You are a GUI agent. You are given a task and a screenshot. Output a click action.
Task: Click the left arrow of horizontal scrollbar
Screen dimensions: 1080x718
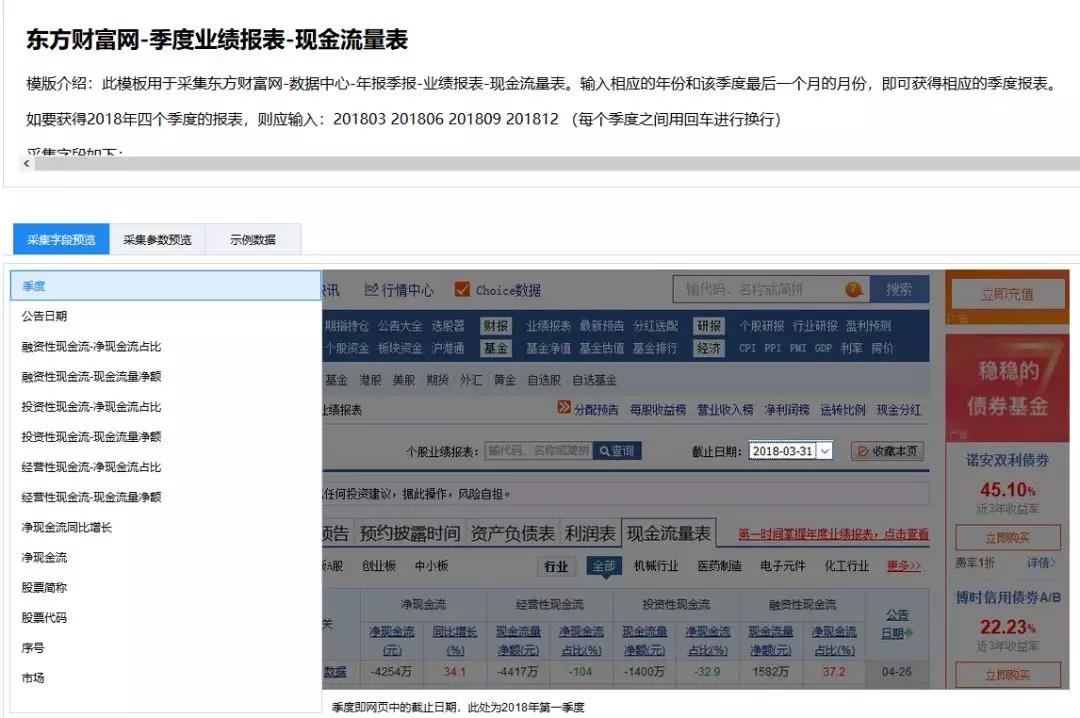click(x=26, y=163)
